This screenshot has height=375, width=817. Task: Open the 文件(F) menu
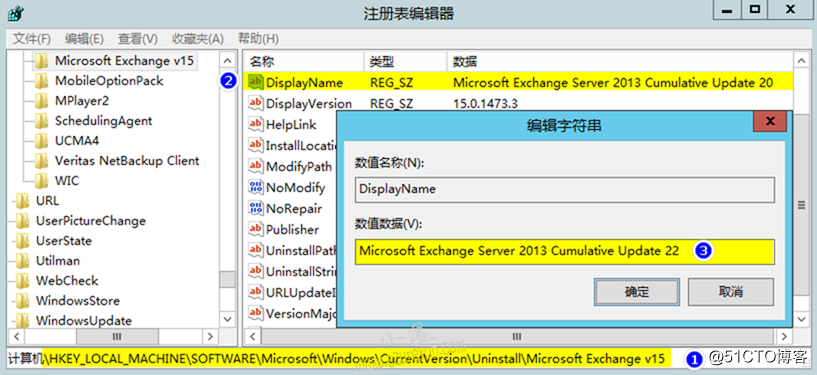32,39
